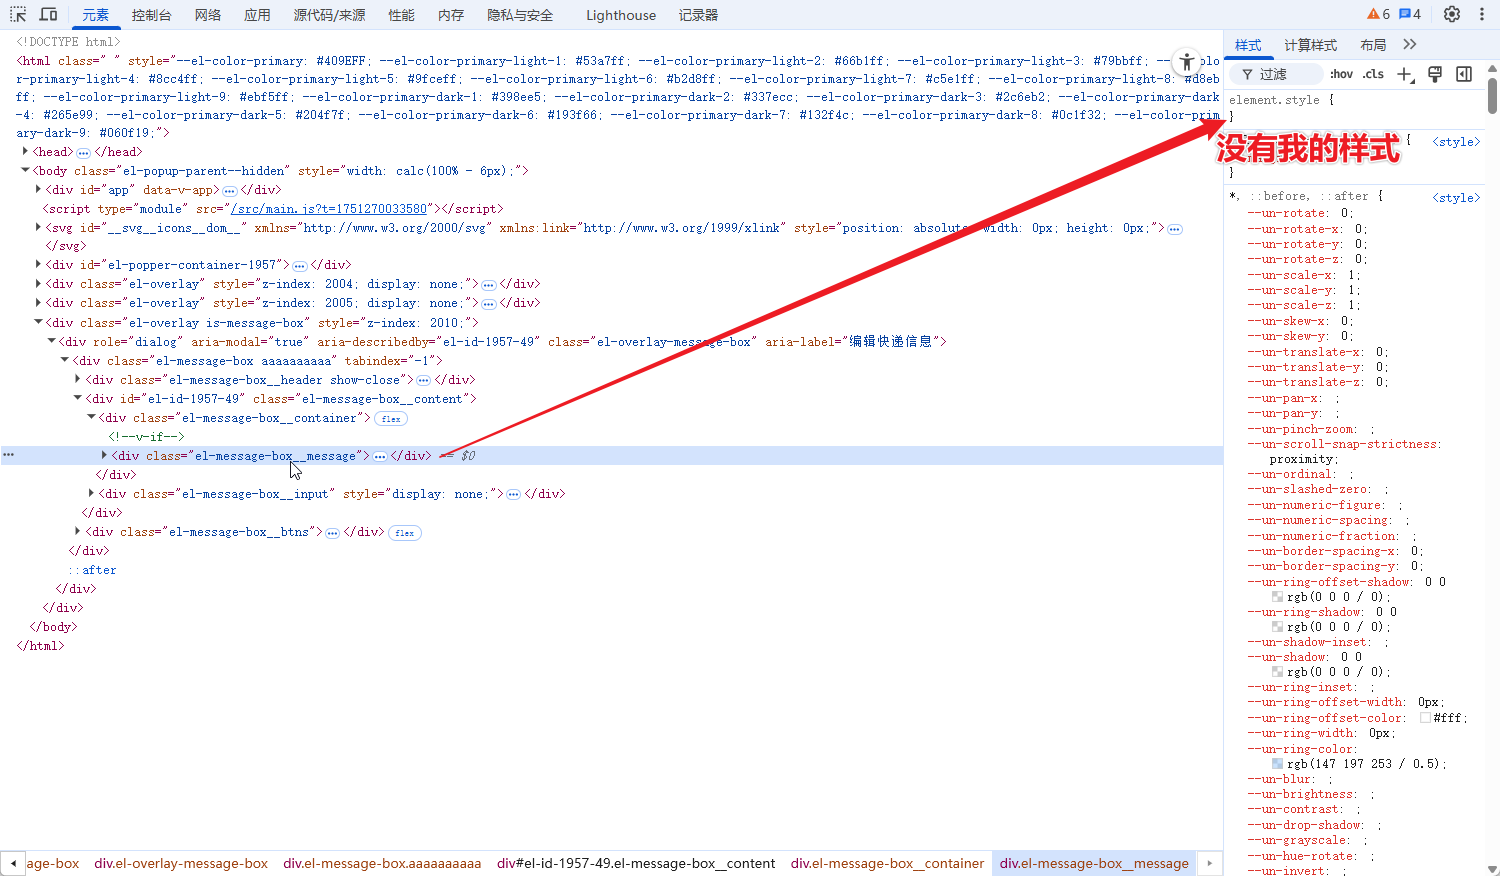Click the proximity value of scroll-snap-strictness

click(x=1301, y=459)
